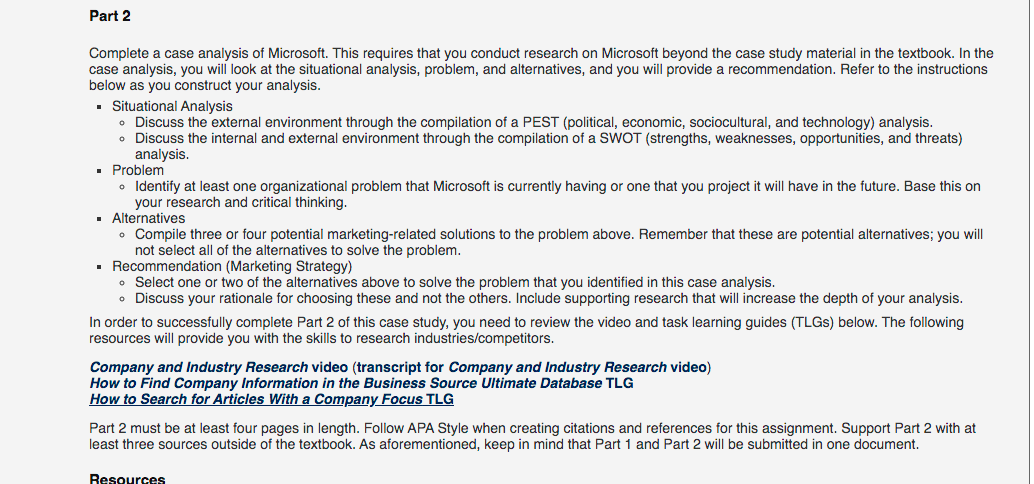Click the Problem bullet item
The width and height of the screenshot is (1034, 484).
[138, 170]
